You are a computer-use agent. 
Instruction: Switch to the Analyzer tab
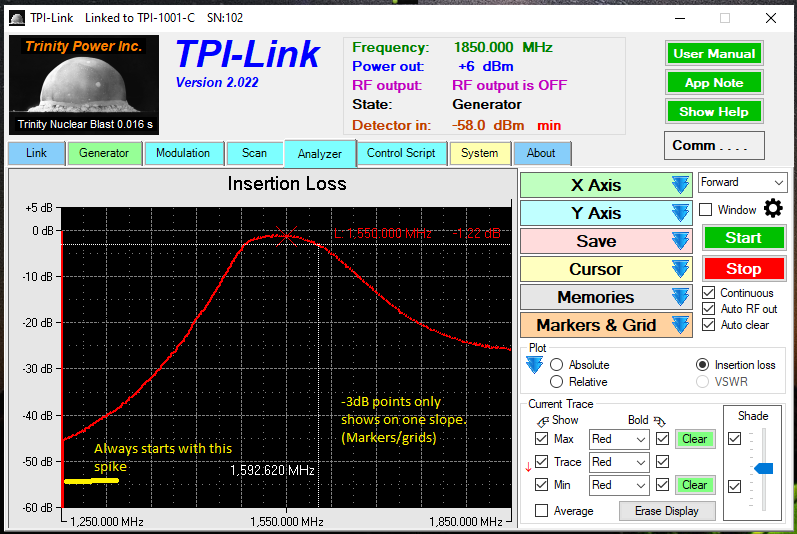320,154
